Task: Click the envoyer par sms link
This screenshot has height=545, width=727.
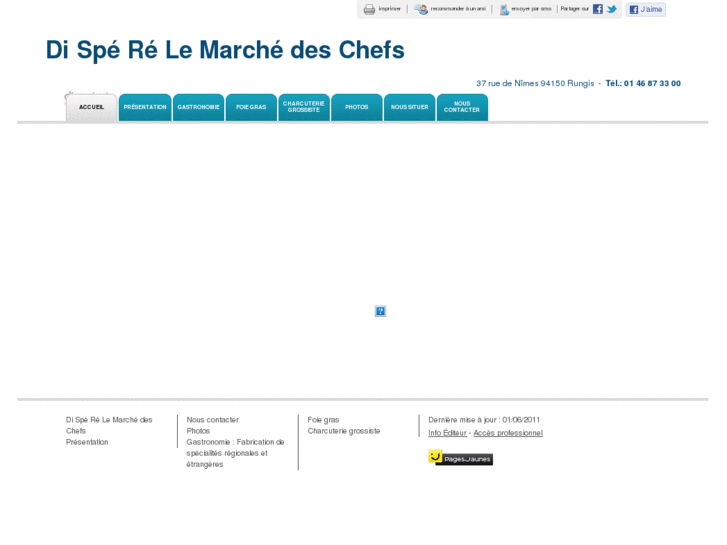Action: 531,9
